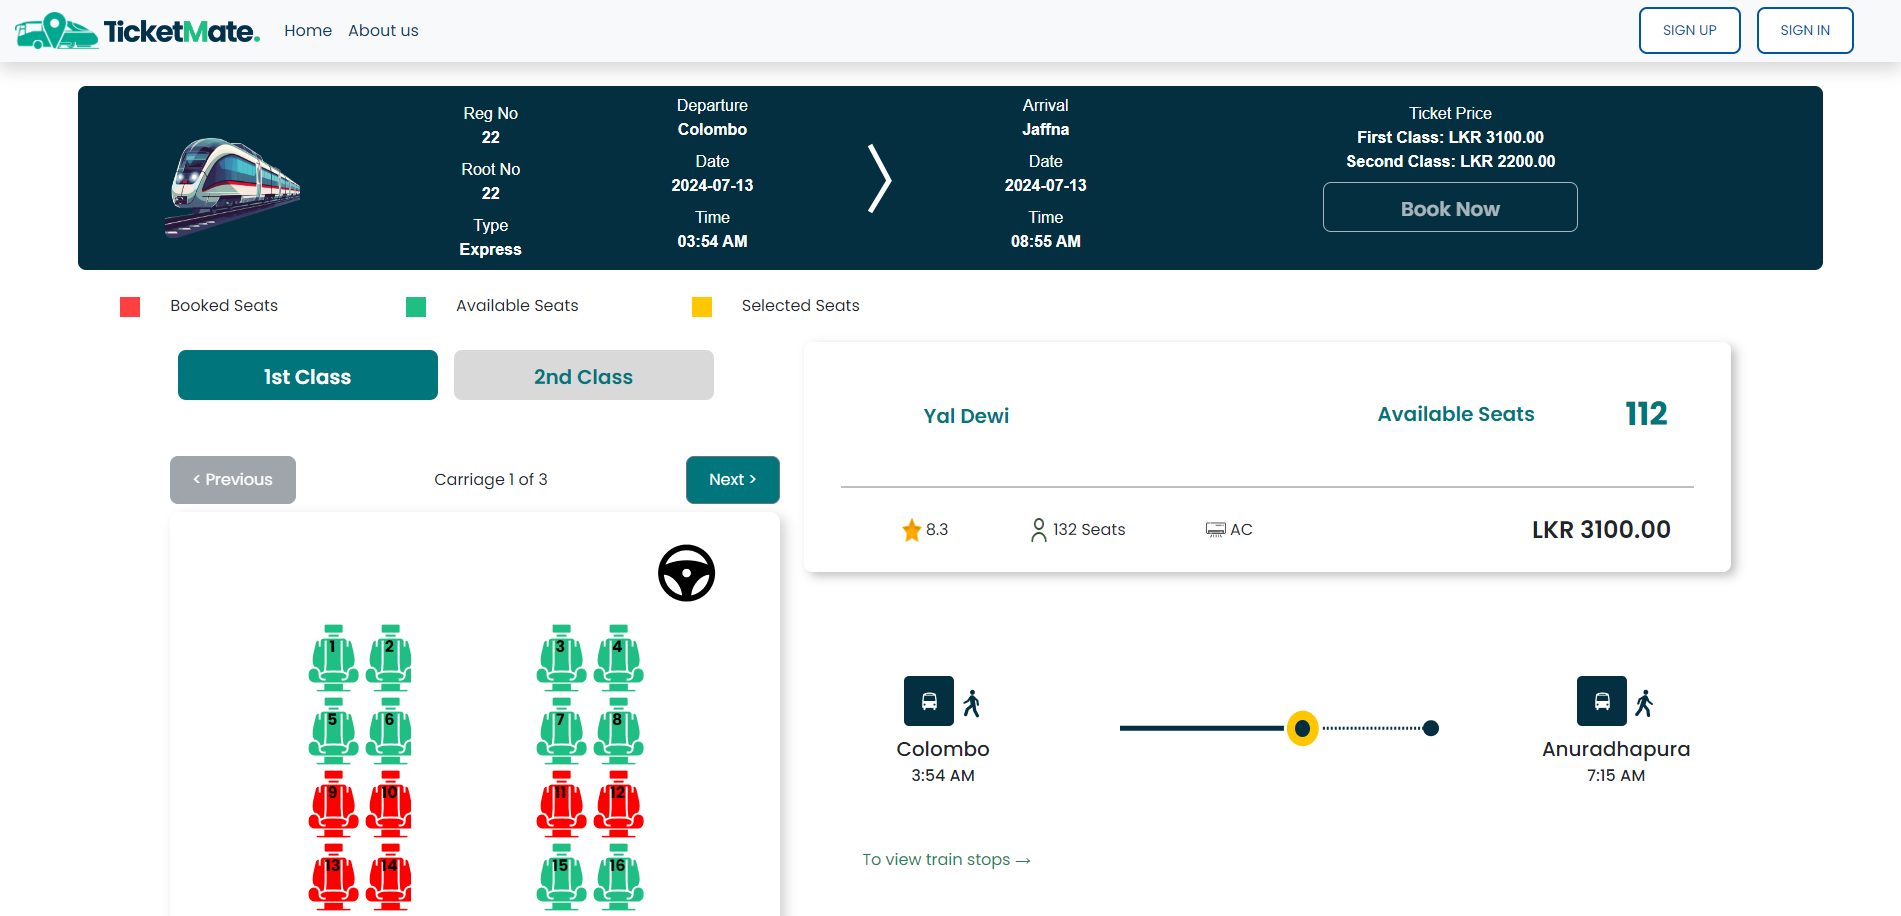Open the About us page

(383, 31)
